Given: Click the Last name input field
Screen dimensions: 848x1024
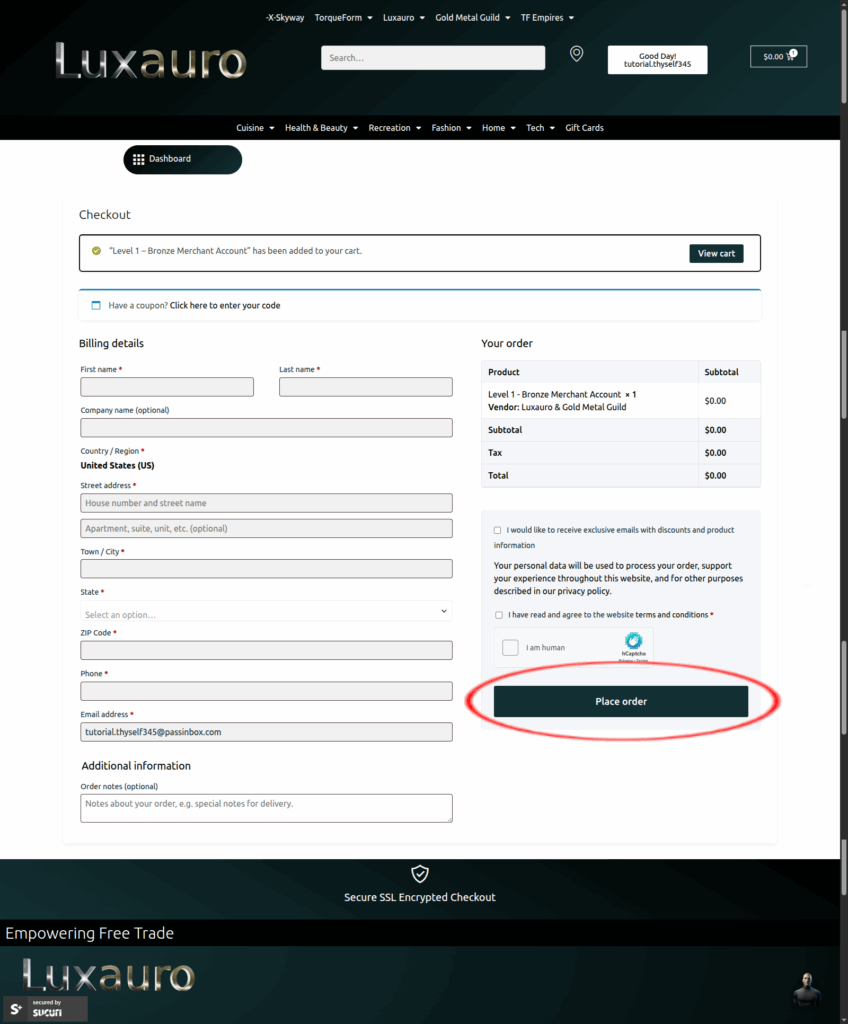Looking at the screenshot, I should [x=365, y=387].
